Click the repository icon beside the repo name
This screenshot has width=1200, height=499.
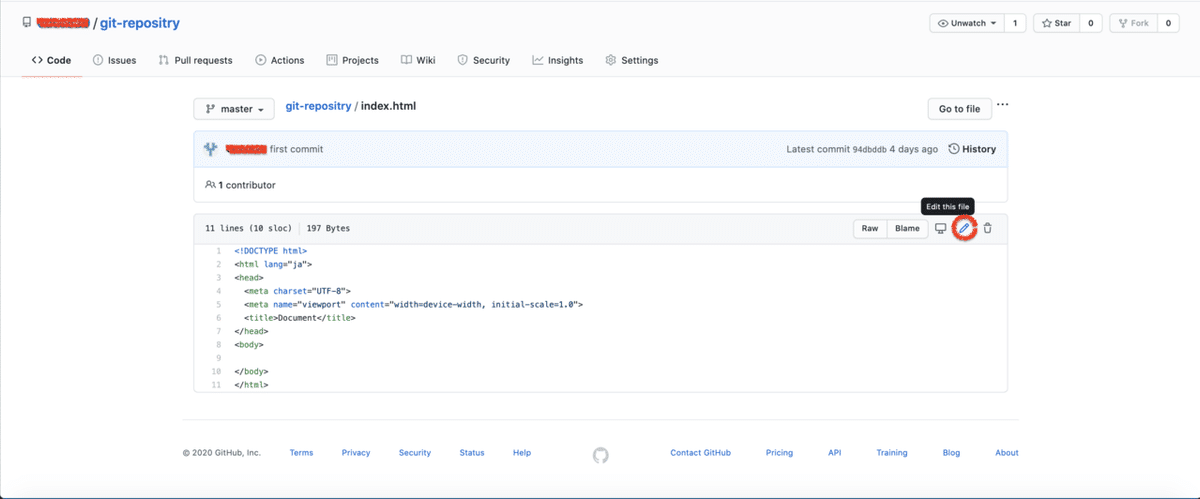pos(27,22)
